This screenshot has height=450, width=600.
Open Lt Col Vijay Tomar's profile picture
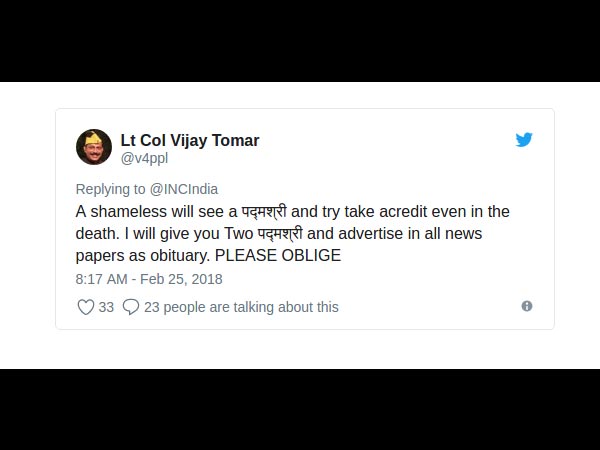pos(94,147)
